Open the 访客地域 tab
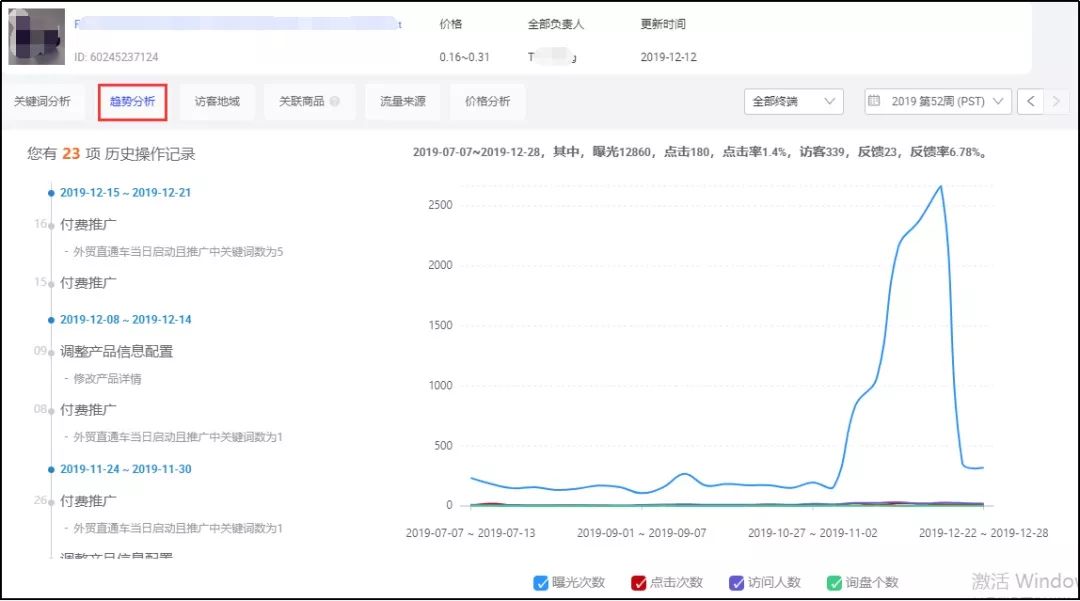The image size is (1080, 601). point(217,101)
